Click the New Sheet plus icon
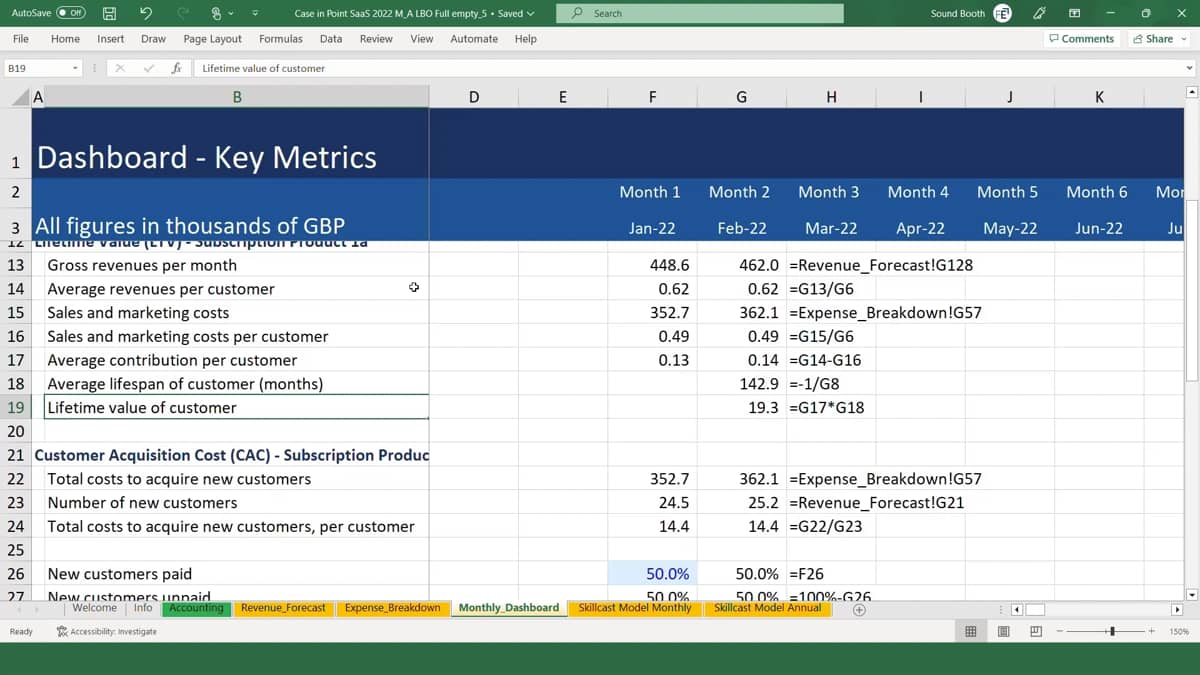The image size is (1200, 675). pyautogui.click(x=859, y=609)
